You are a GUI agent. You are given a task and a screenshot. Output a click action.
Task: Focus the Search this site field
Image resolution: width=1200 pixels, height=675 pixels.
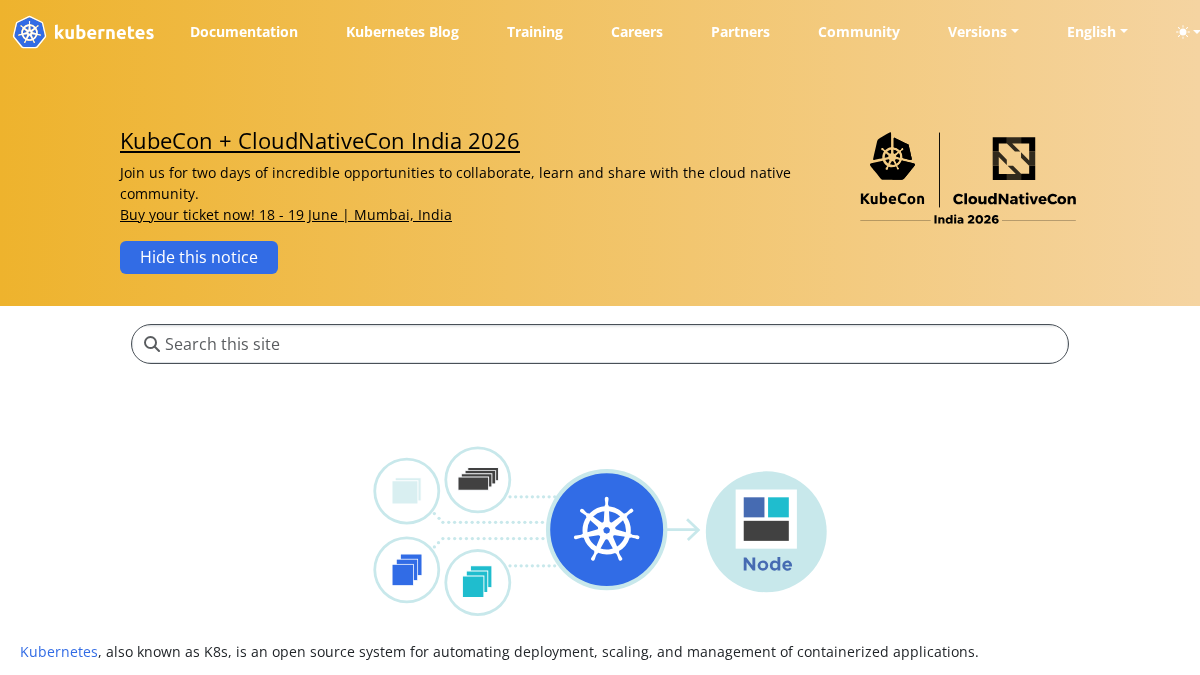(600, 344)
